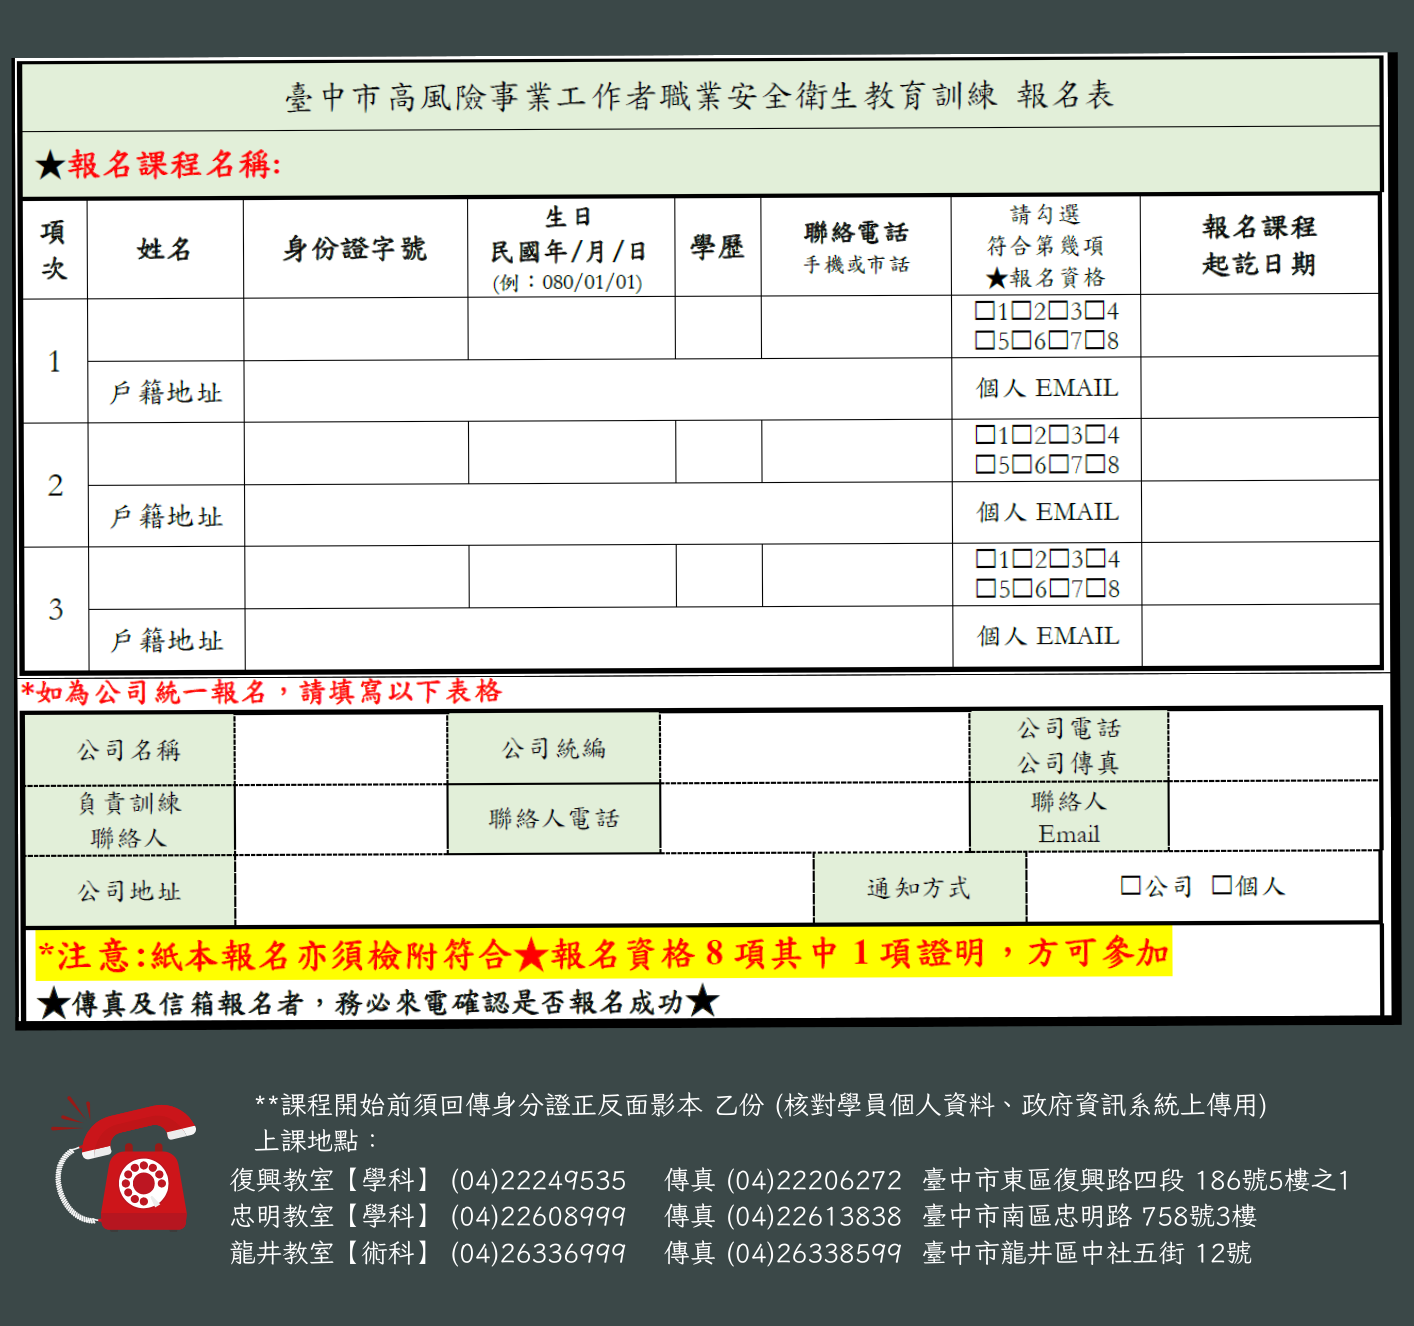Tick qualification box 5 in applicant 1 row
Screen dimensions: 1414x1326
coord(985,341)
